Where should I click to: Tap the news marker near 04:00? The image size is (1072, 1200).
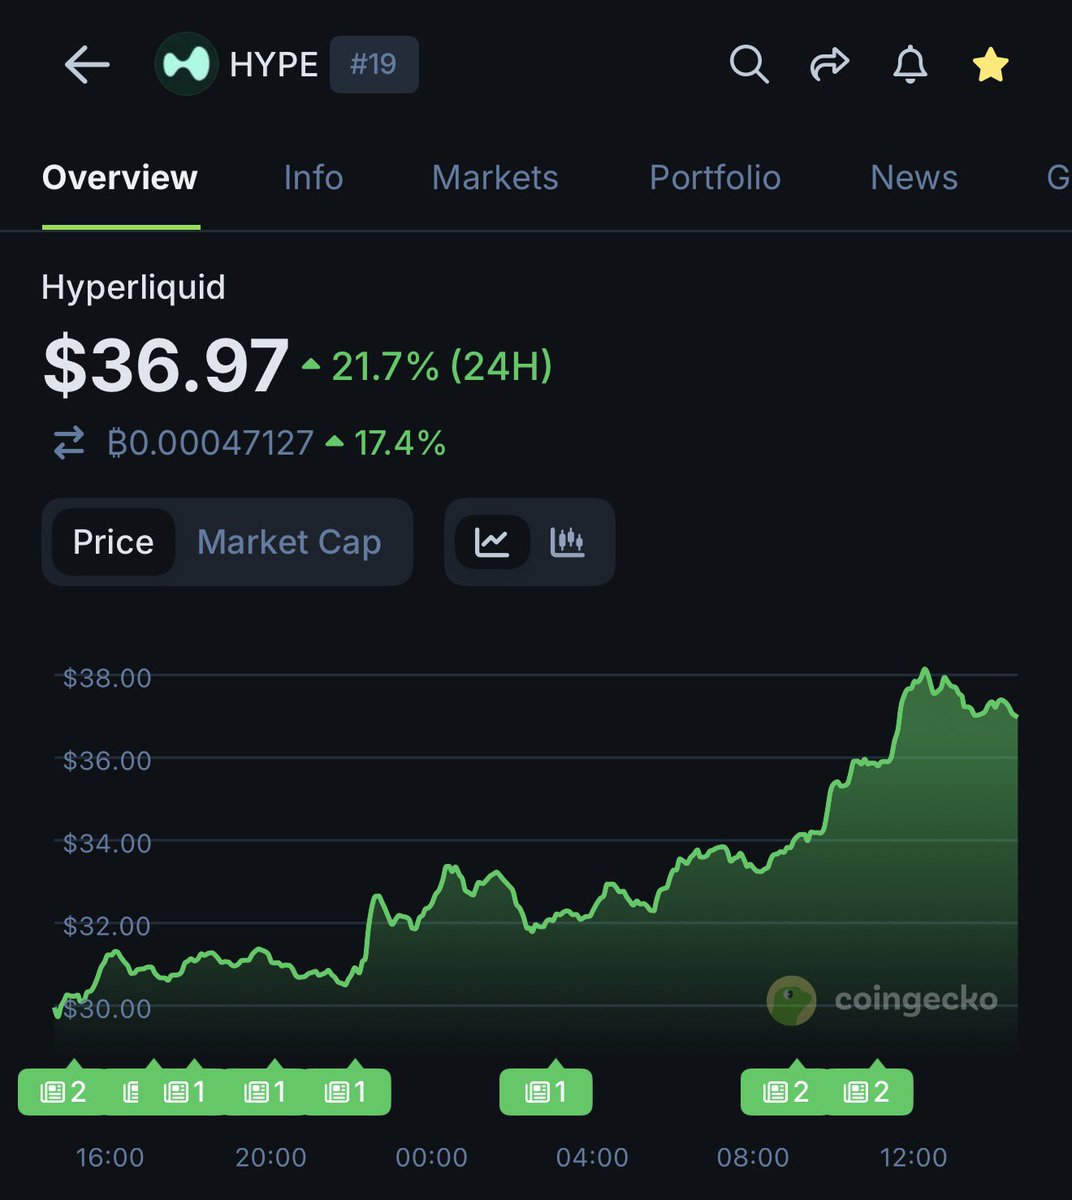click(x=546, y=1091)
